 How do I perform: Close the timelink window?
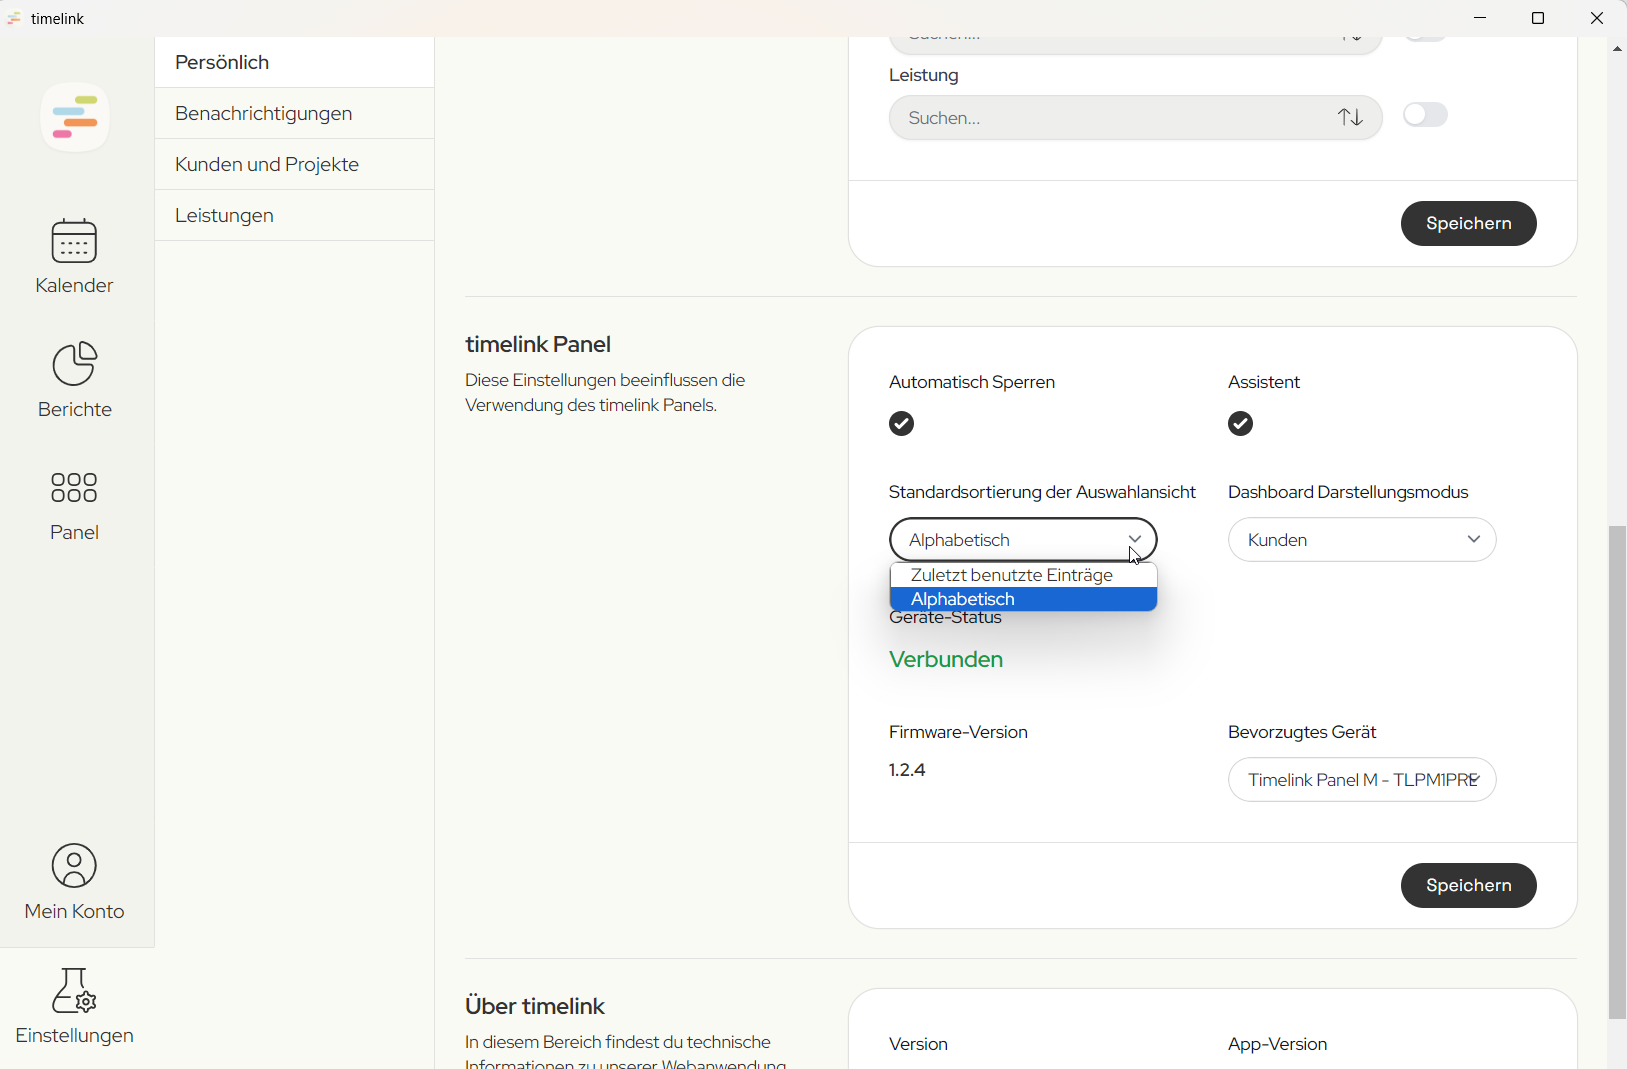click(1597, 18)
